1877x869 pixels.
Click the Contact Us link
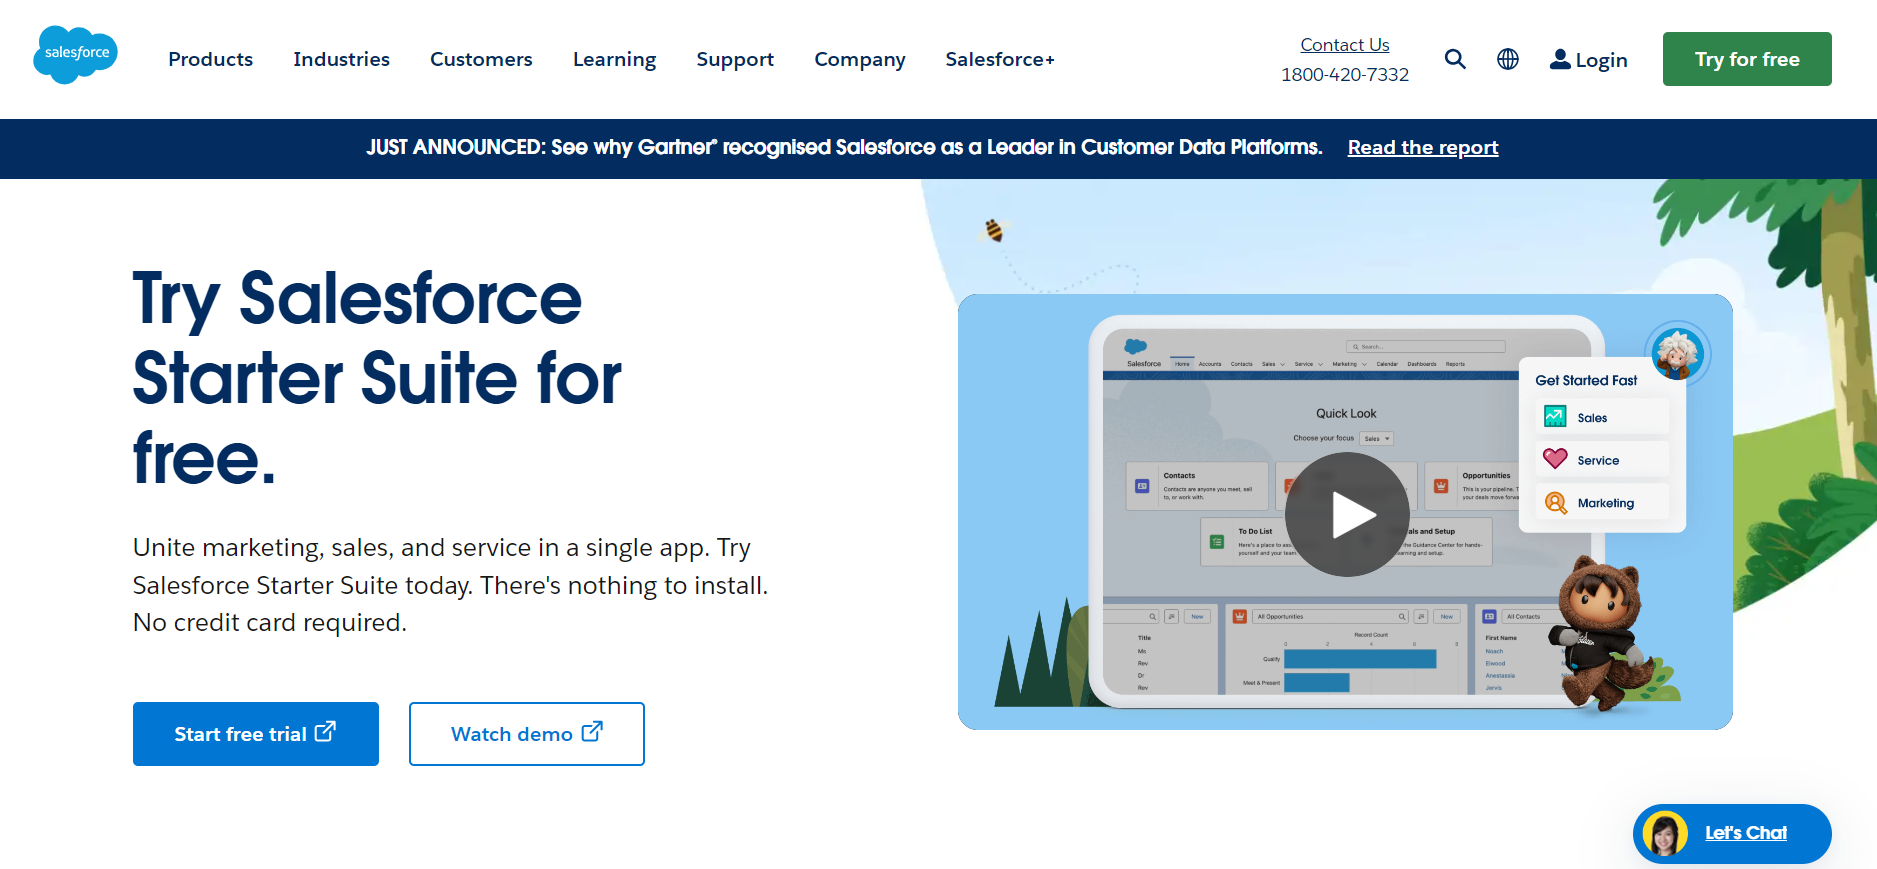coord(1345,44)
